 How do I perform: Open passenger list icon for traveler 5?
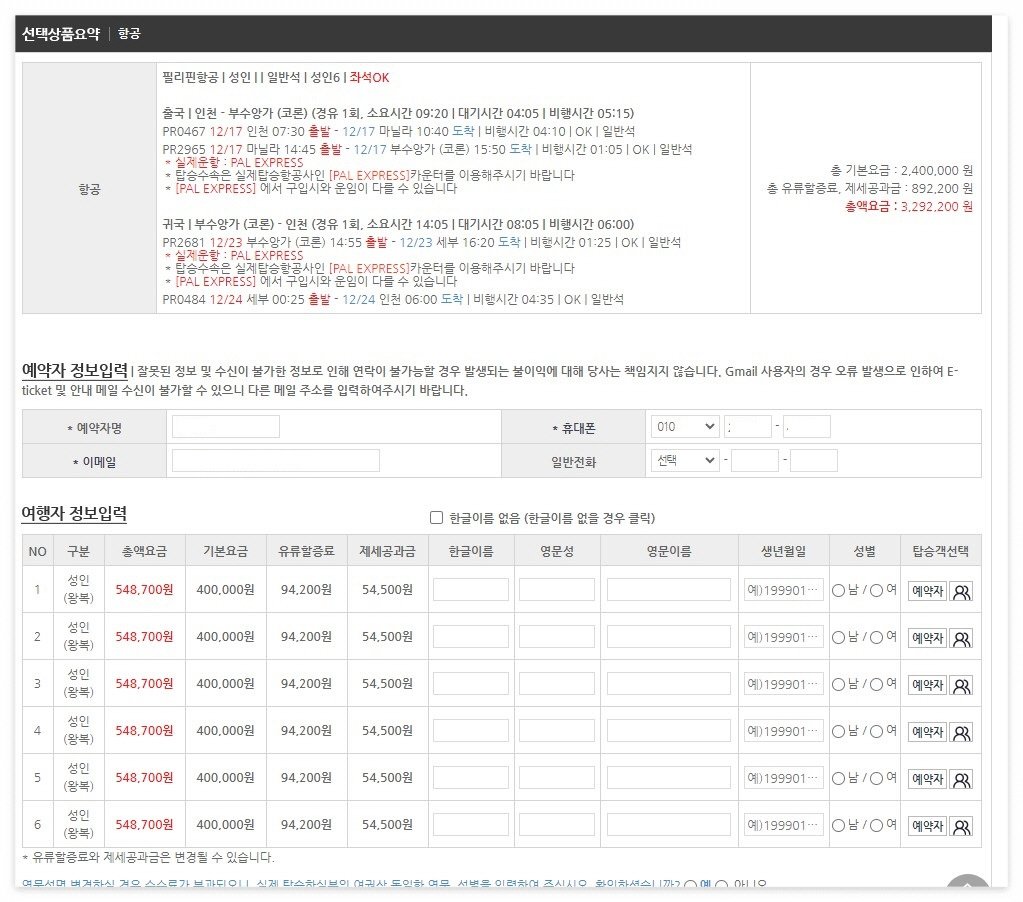click(x=961, y=779)
